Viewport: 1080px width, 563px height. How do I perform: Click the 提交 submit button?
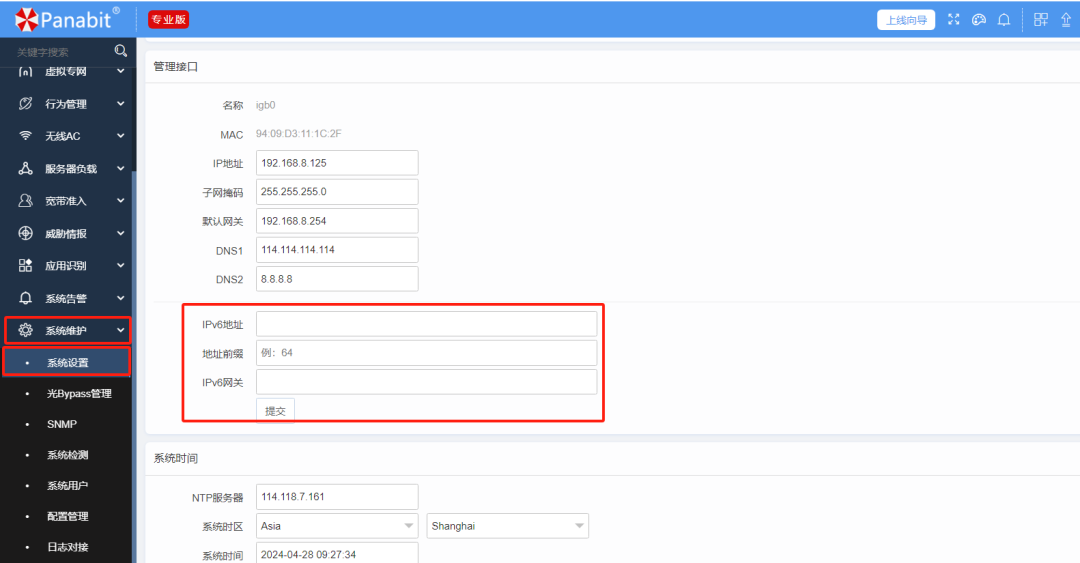[275, 411]
